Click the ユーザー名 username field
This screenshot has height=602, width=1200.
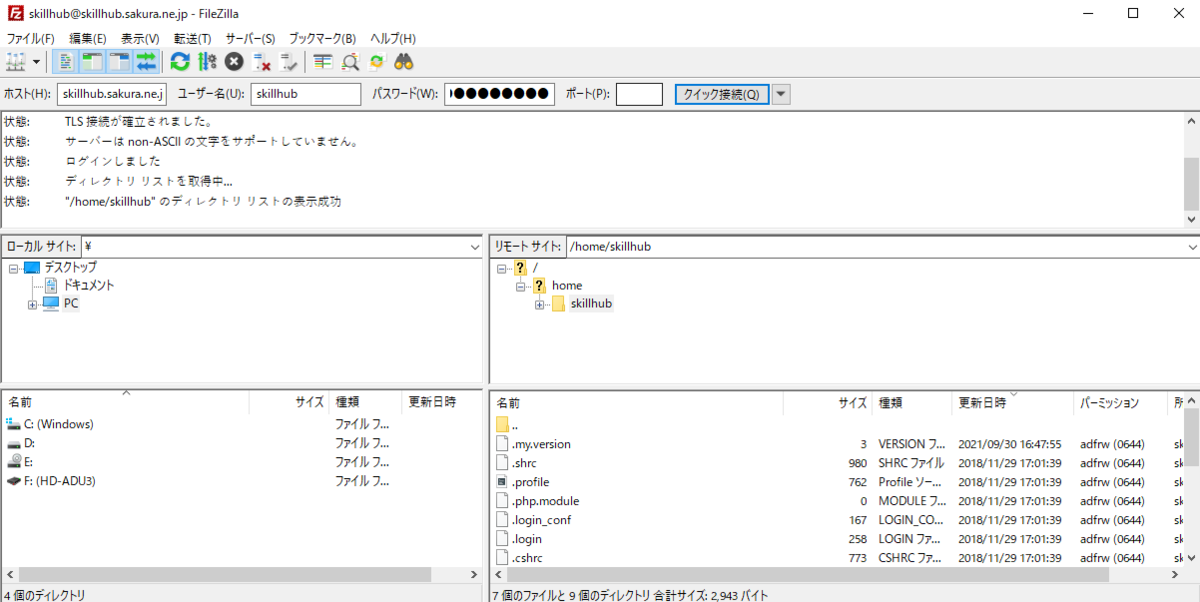pyautogui.click(x=305, y=94)
